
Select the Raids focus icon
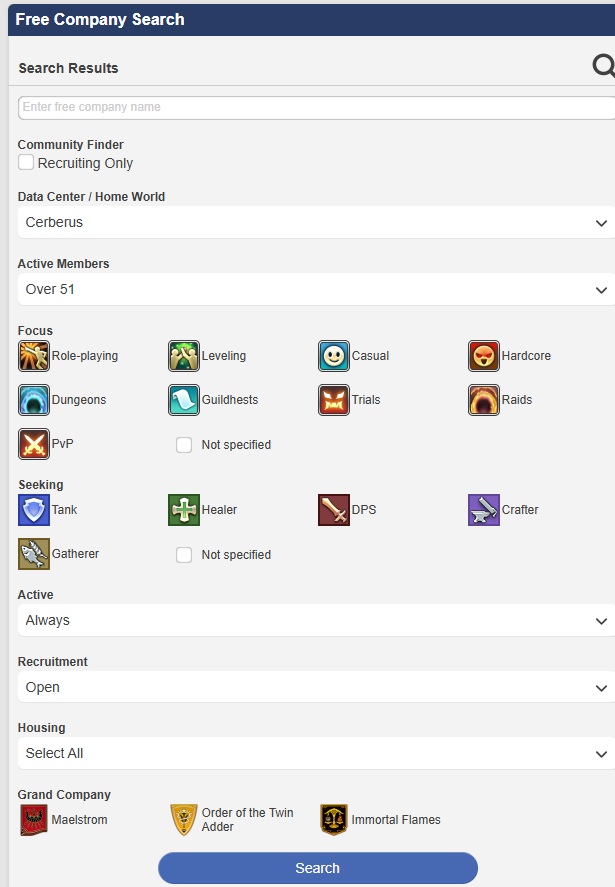[484, 400]
